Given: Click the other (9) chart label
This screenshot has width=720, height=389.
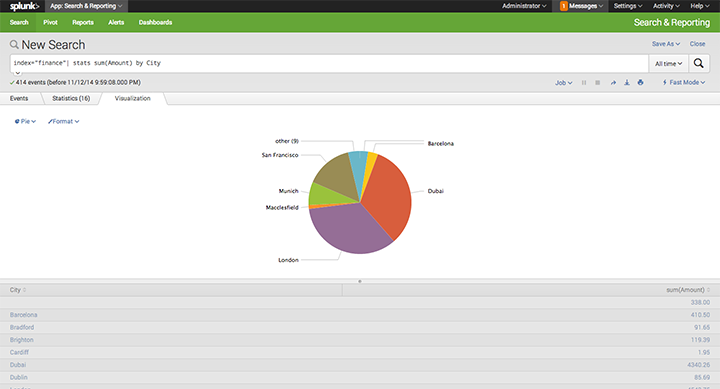Looking at the screenshot, I should [287, 141].
